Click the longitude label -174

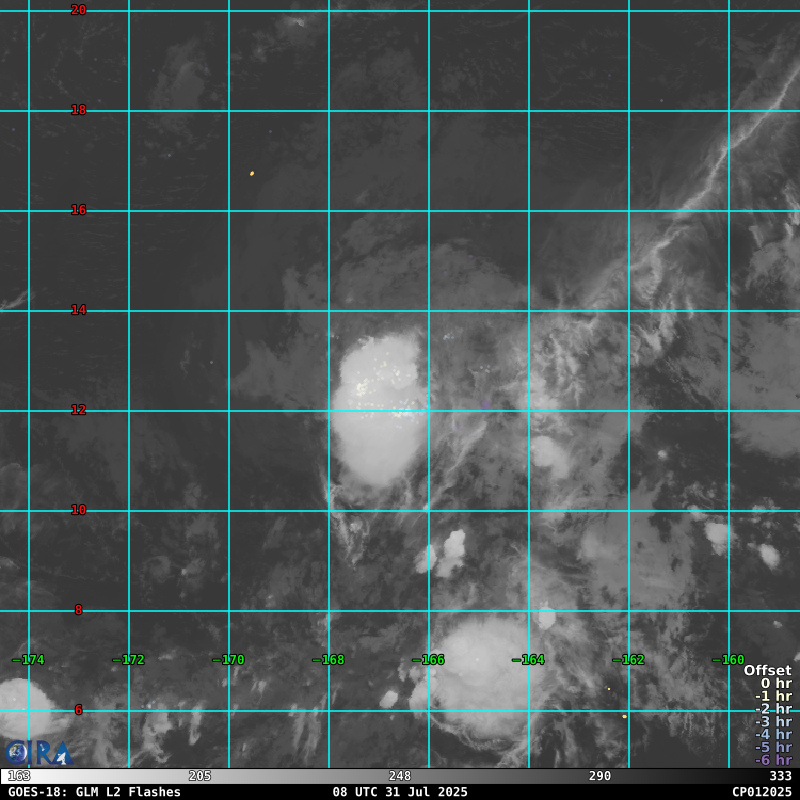[x=28, y=660]
